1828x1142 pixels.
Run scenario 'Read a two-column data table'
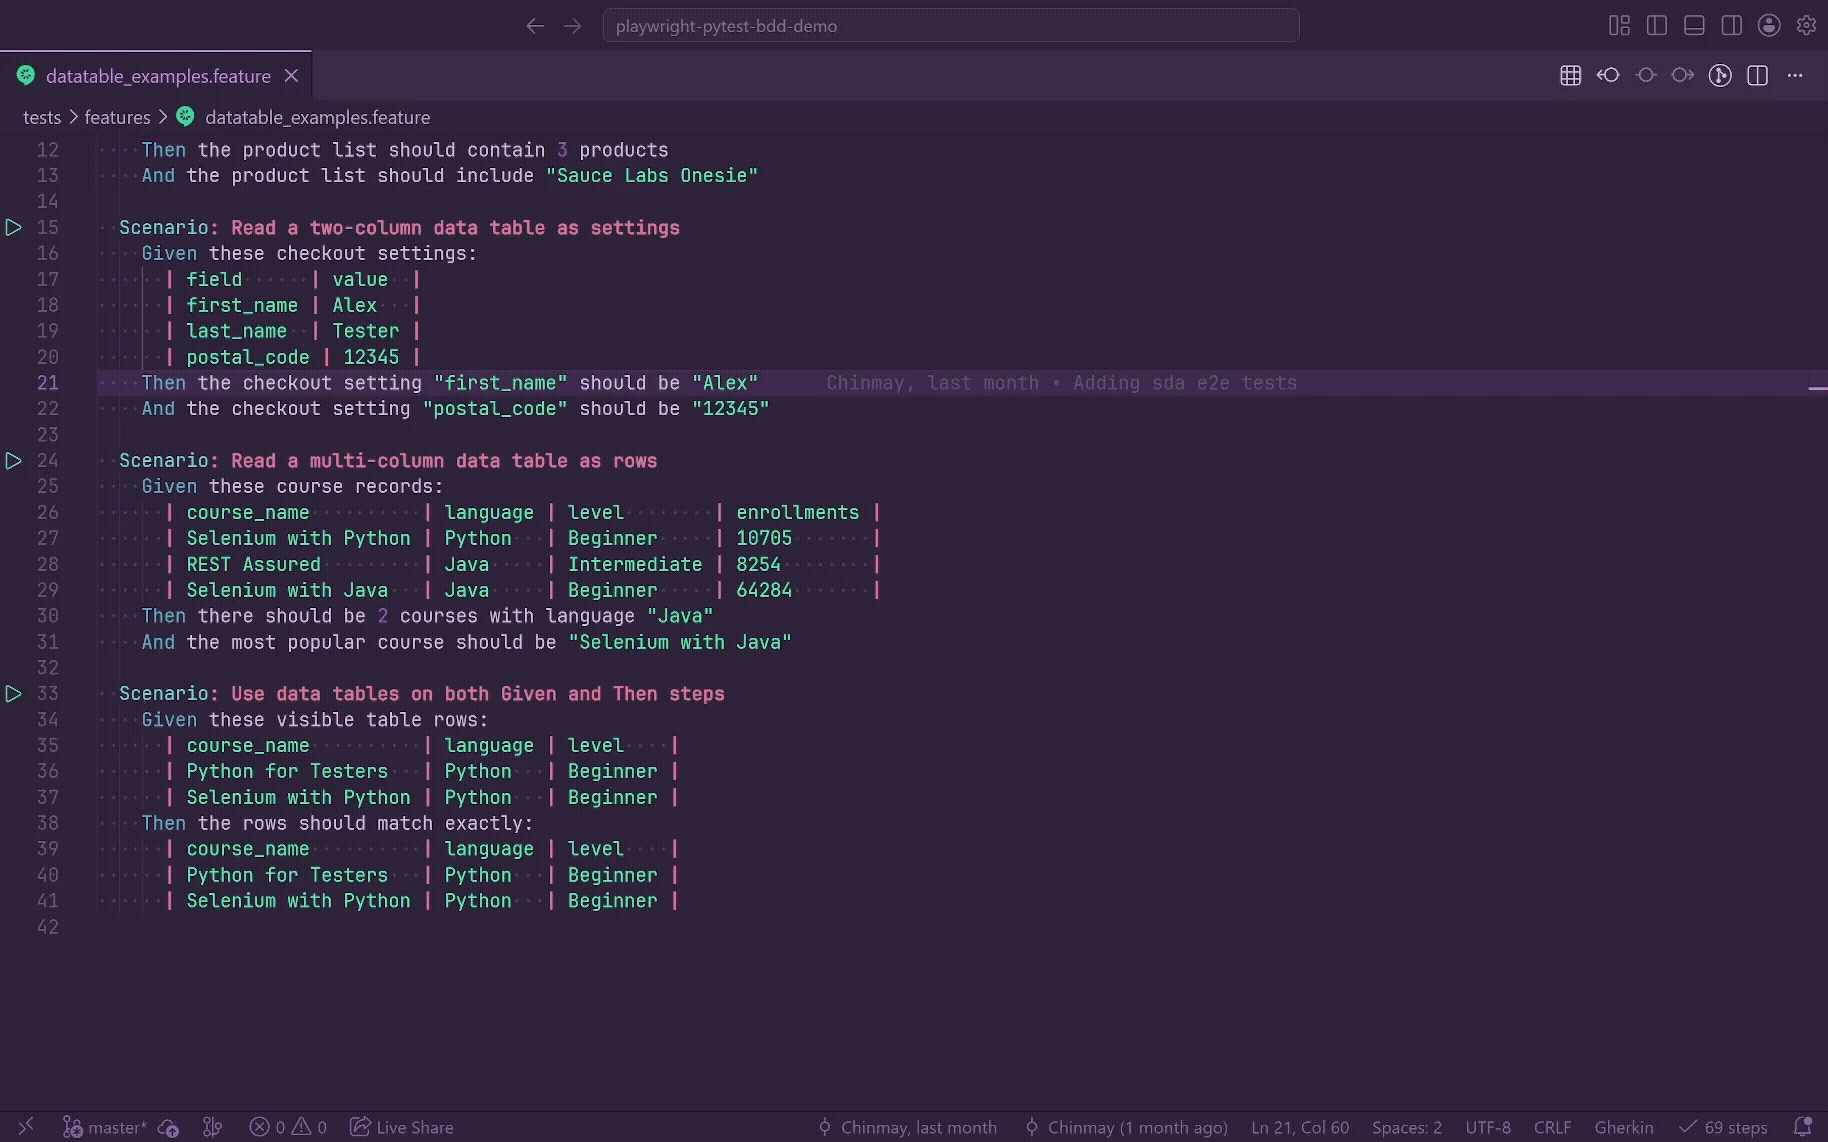14,228
